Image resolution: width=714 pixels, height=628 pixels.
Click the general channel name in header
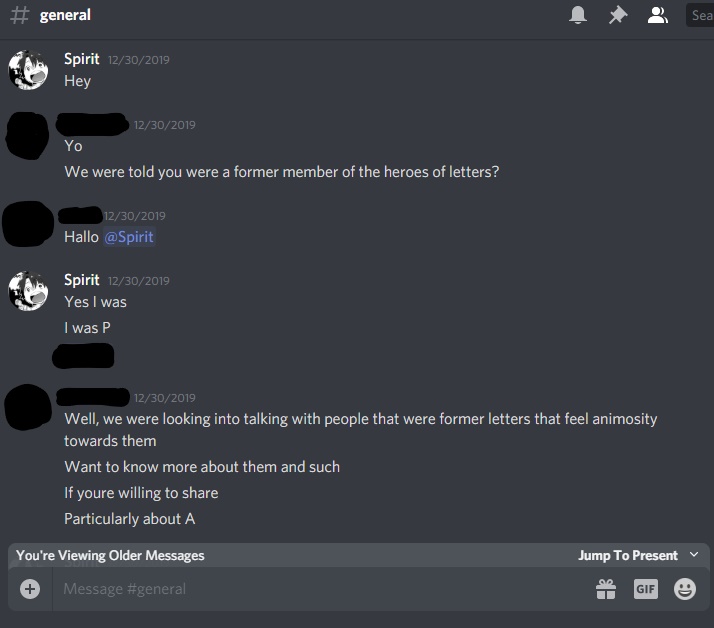point(65,15)
